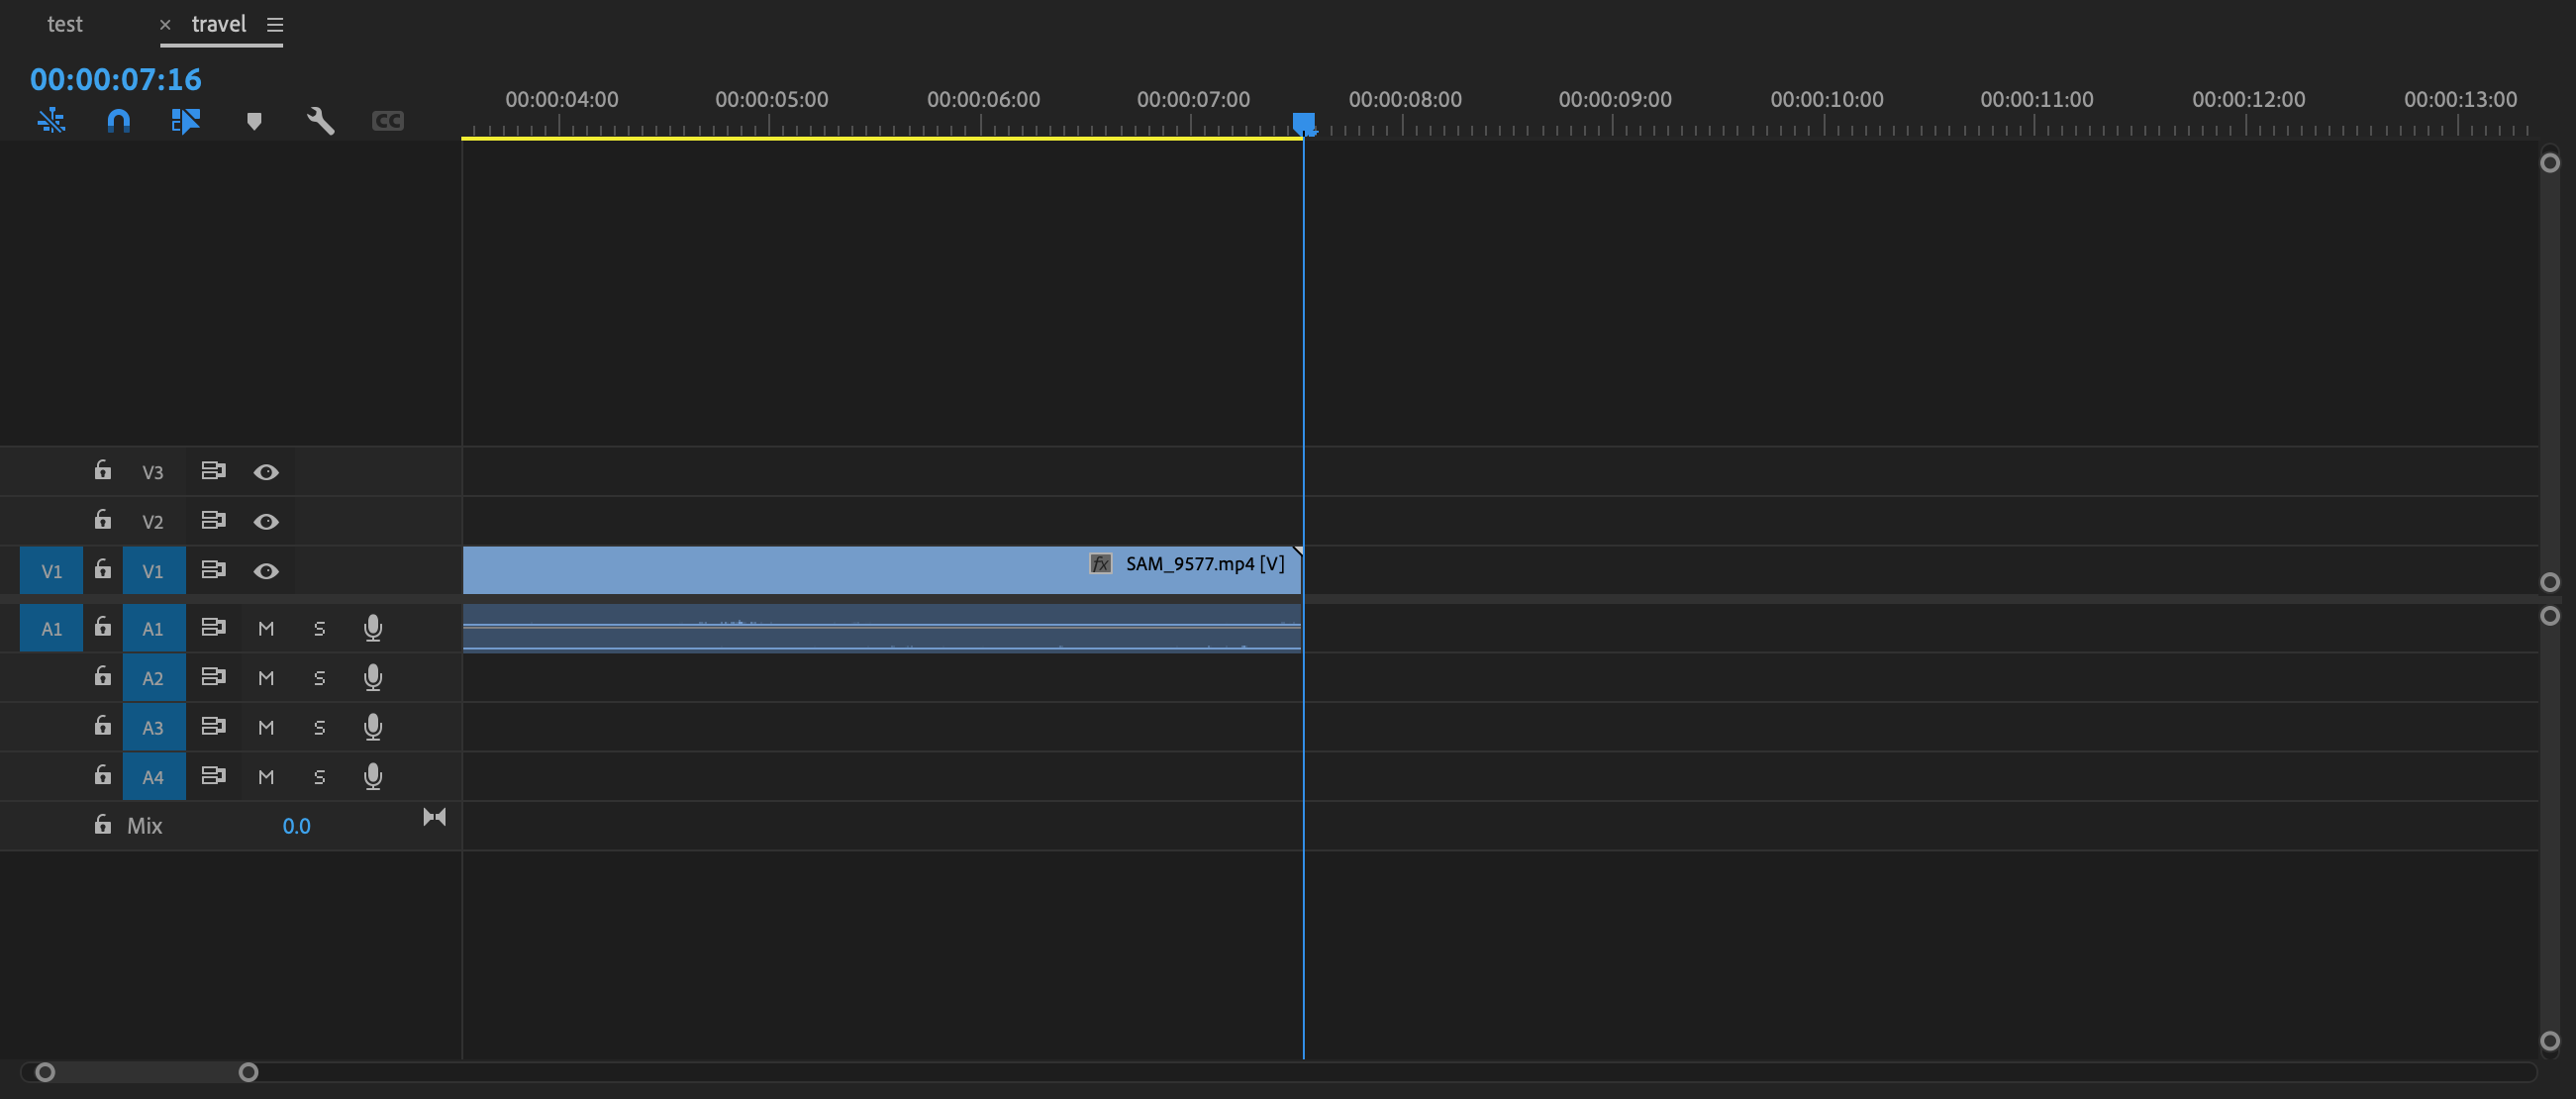
Task: Toggle Snap in Timeline magnet icon
Action: click(x=118, y=121)
